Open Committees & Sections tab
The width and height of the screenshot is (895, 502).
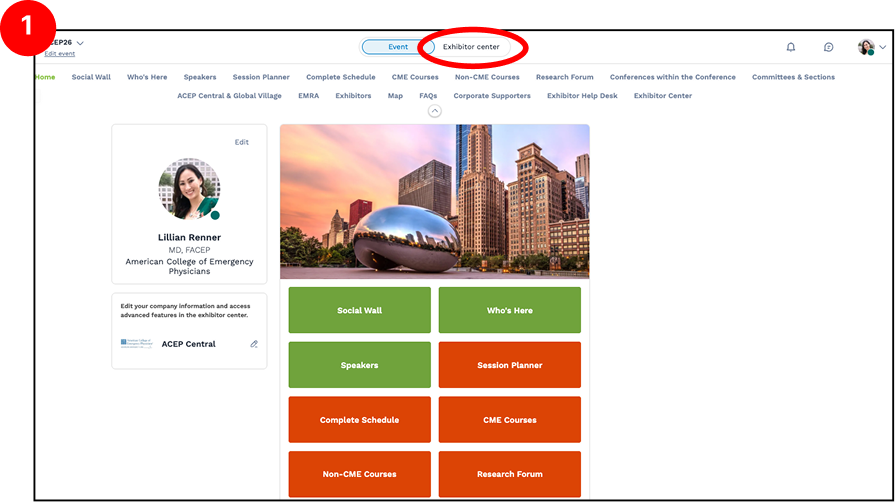pos(793,77)
